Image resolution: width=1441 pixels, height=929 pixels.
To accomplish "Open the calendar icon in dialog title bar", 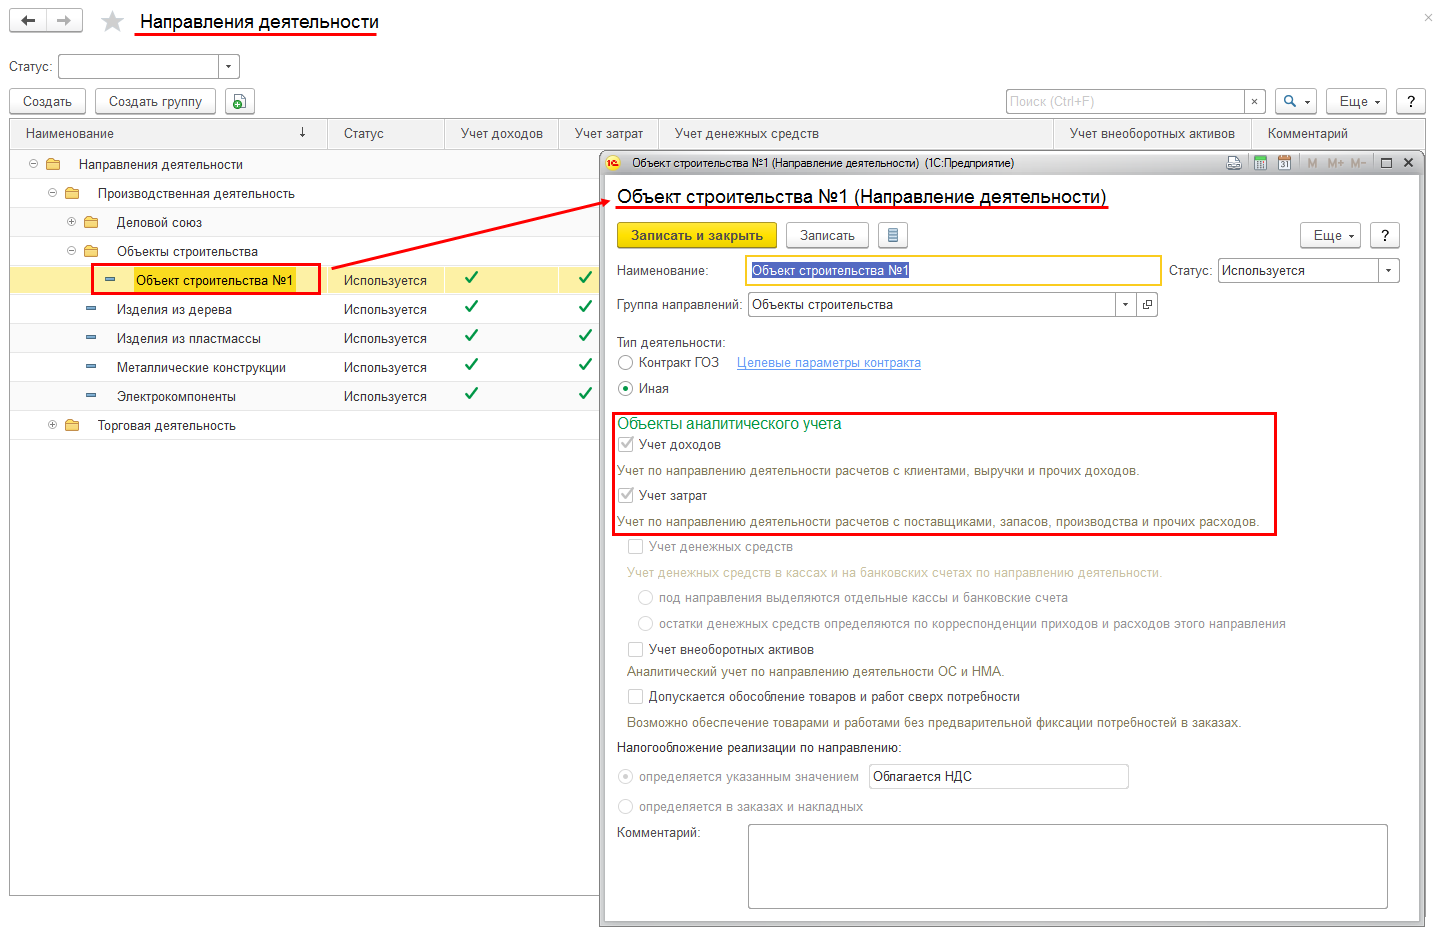I will tap(1284, 163).
